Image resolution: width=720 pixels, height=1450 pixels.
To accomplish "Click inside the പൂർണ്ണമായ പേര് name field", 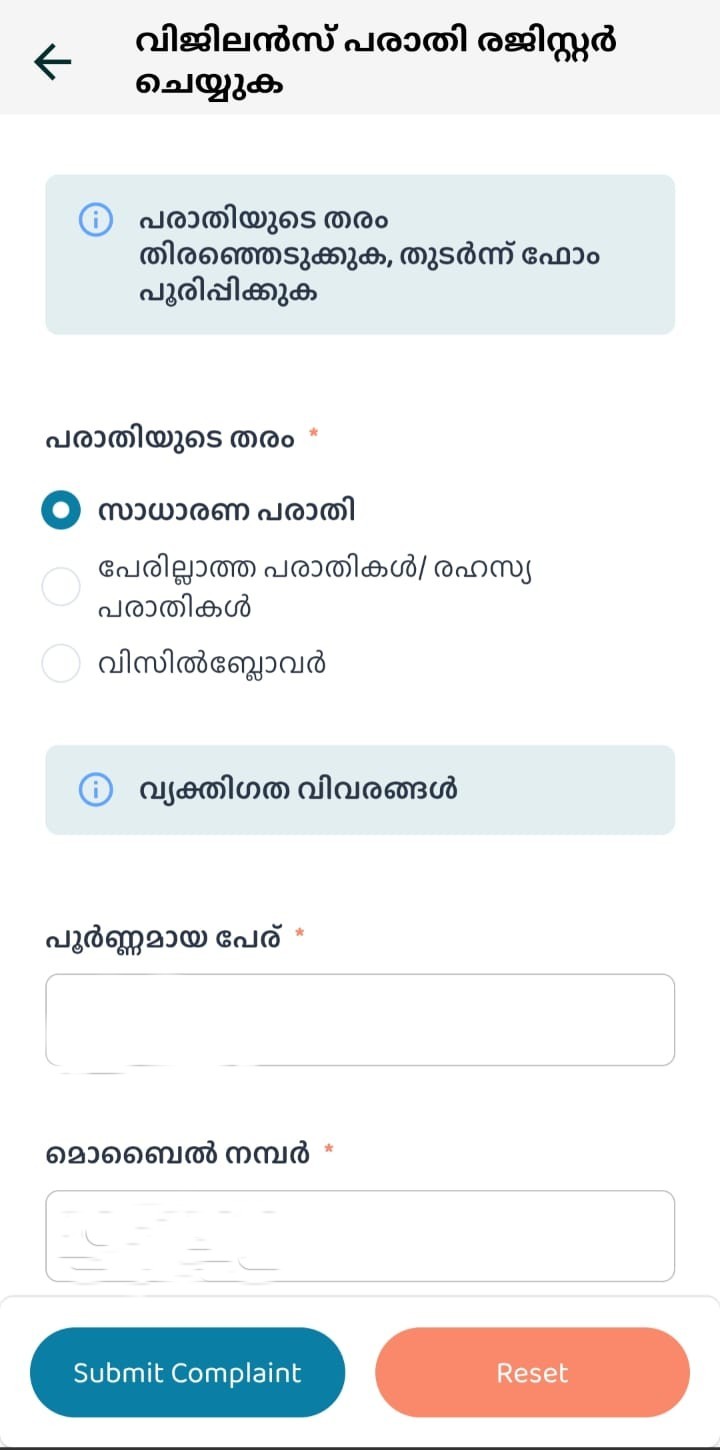I will coord(360,1018).
